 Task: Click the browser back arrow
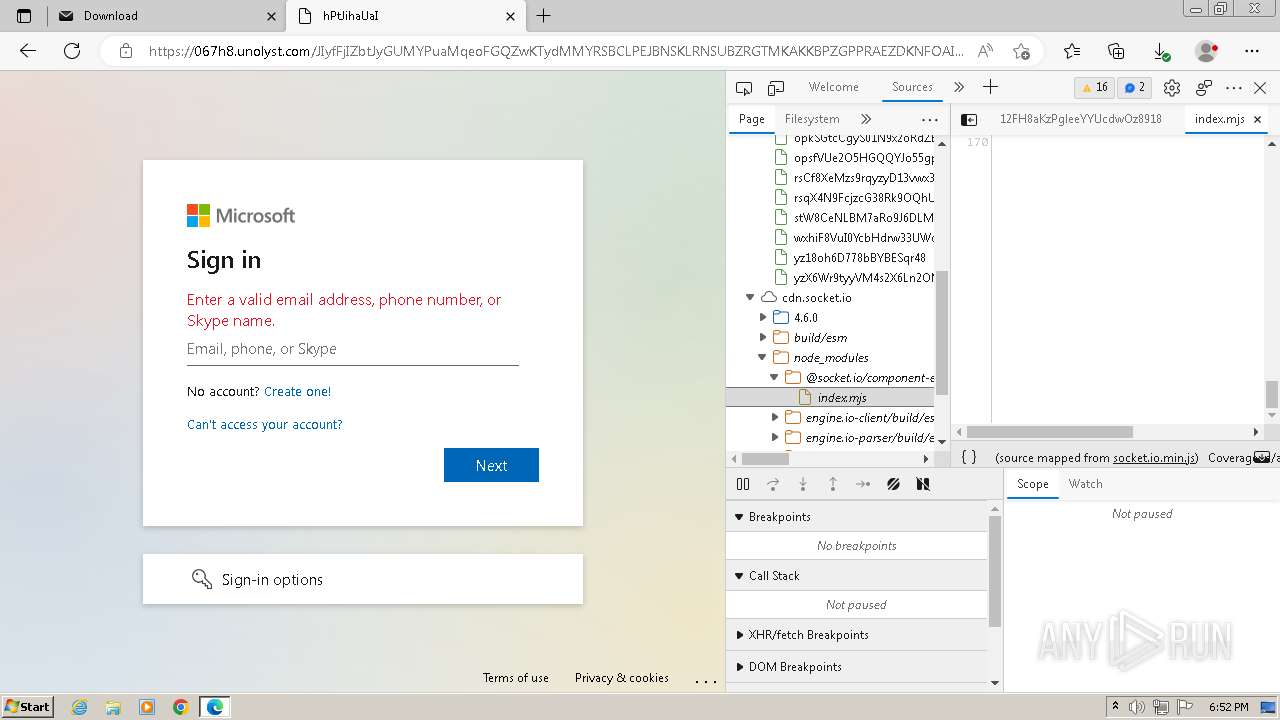28,51
